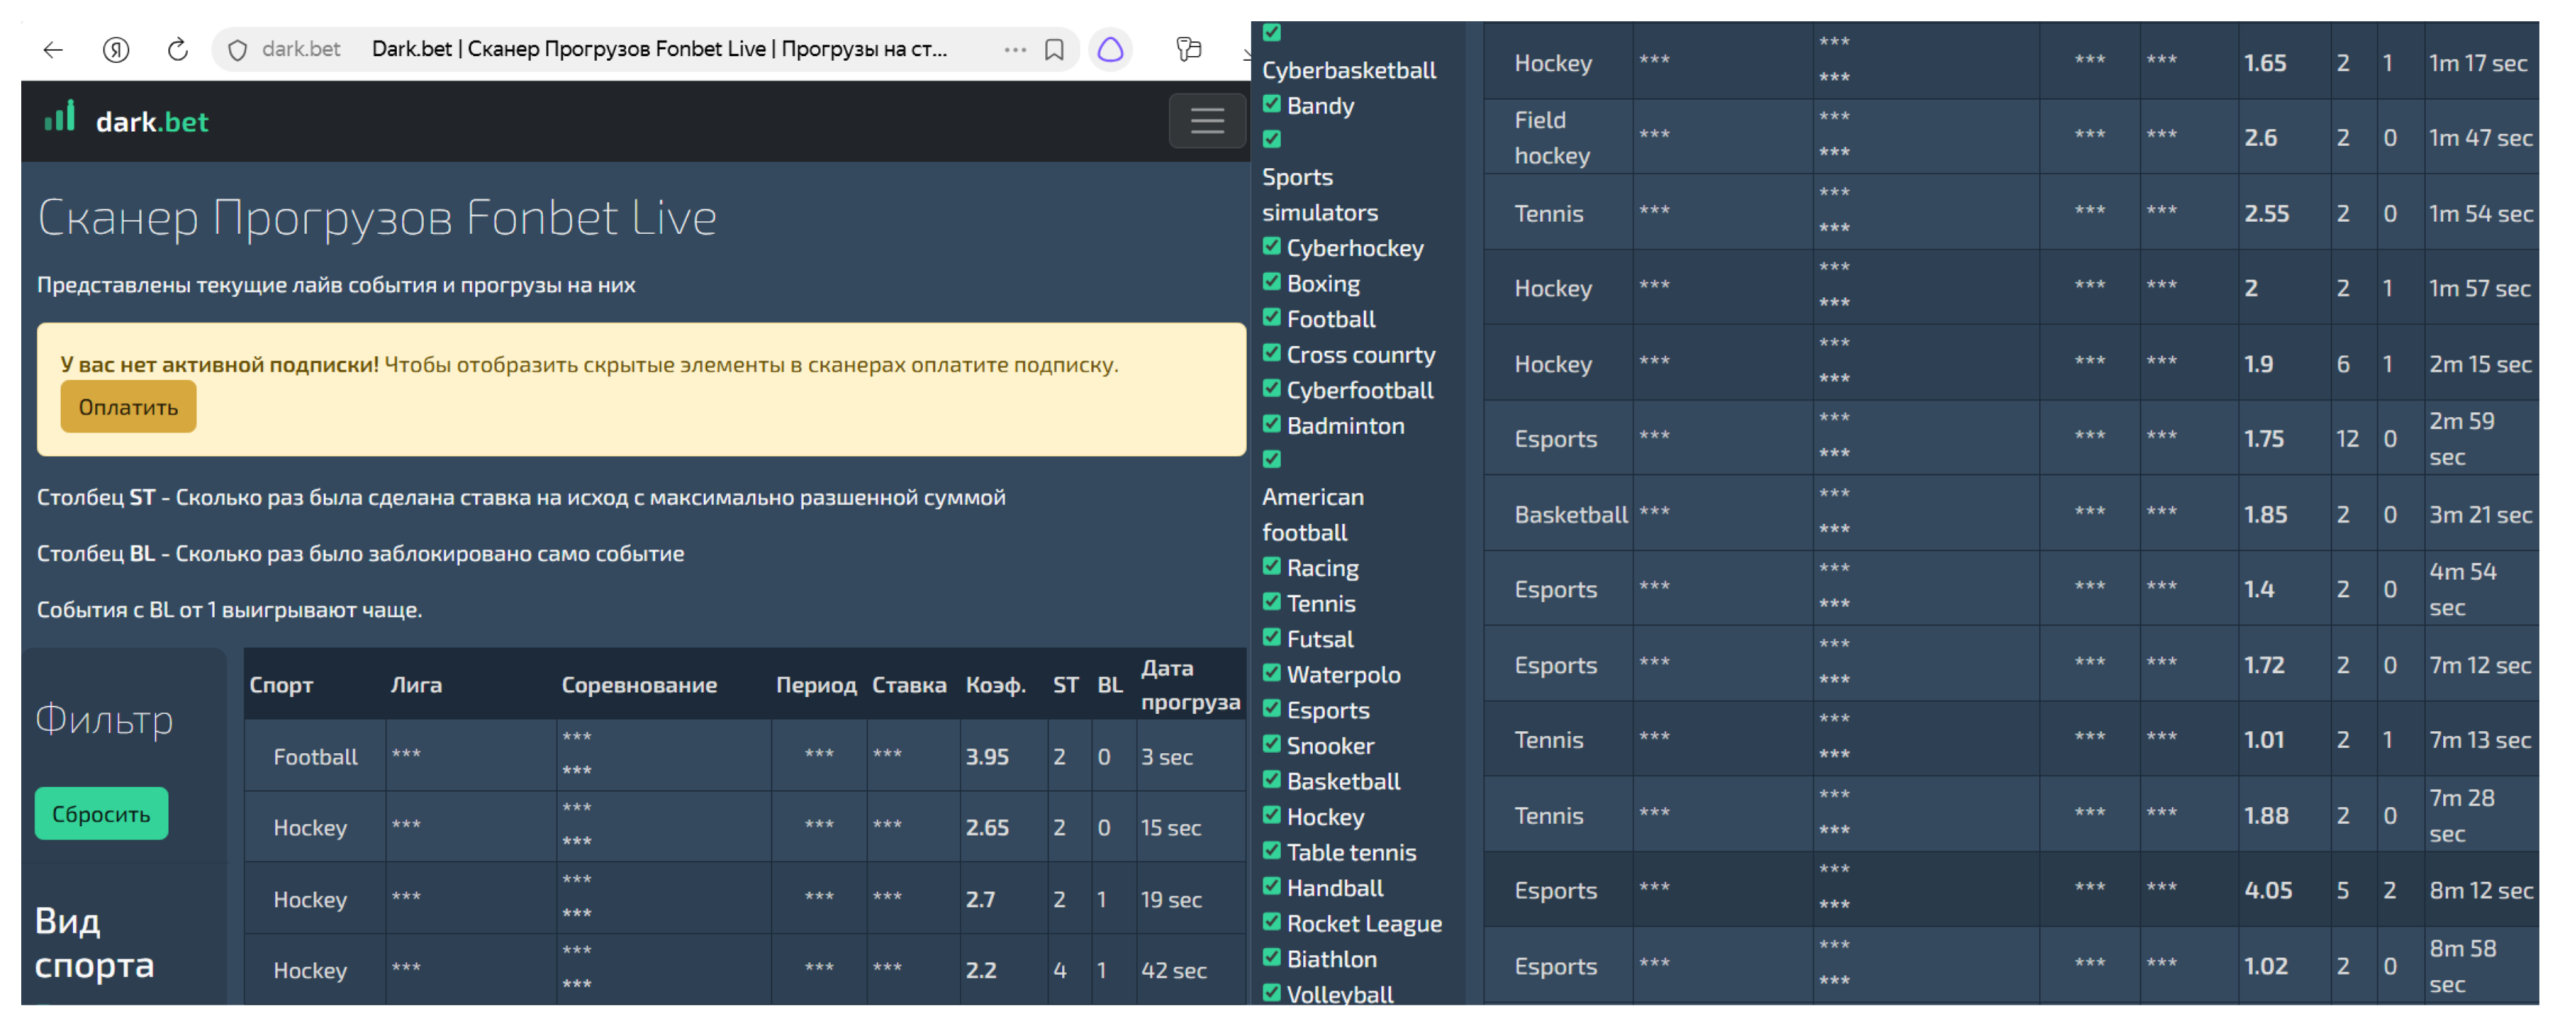Toggle the Tennis filter checkbox
The width and height of the screenshot is (2560, 1026).
1272,602
